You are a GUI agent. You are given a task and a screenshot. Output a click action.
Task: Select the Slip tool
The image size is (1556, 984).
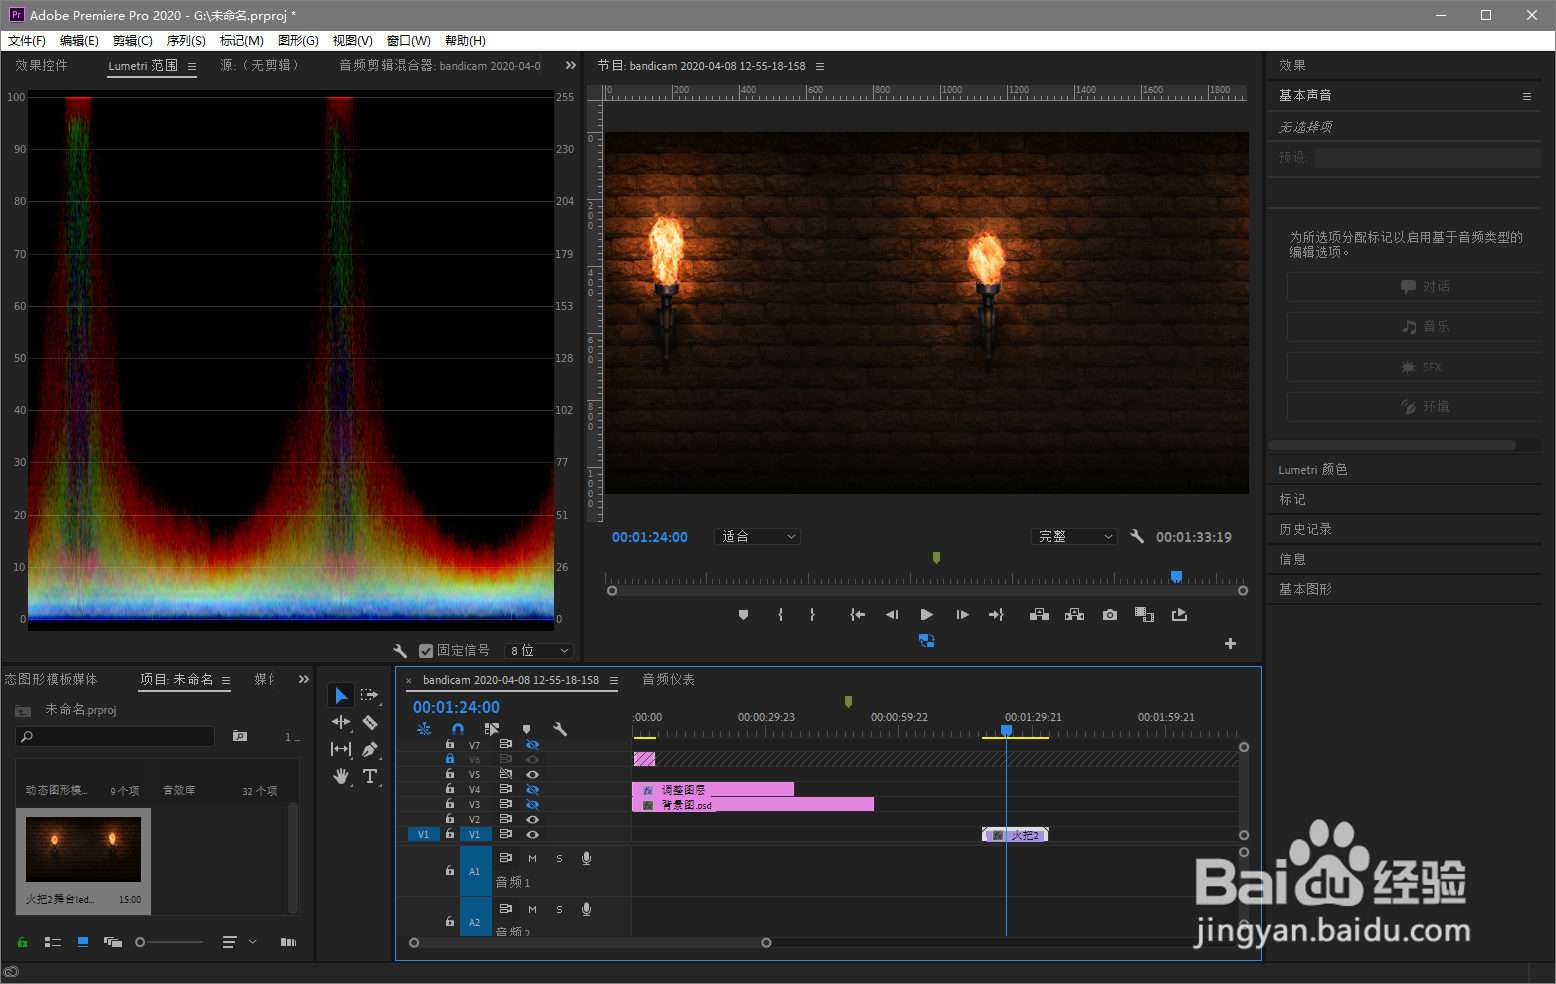[x=341, y=749]
